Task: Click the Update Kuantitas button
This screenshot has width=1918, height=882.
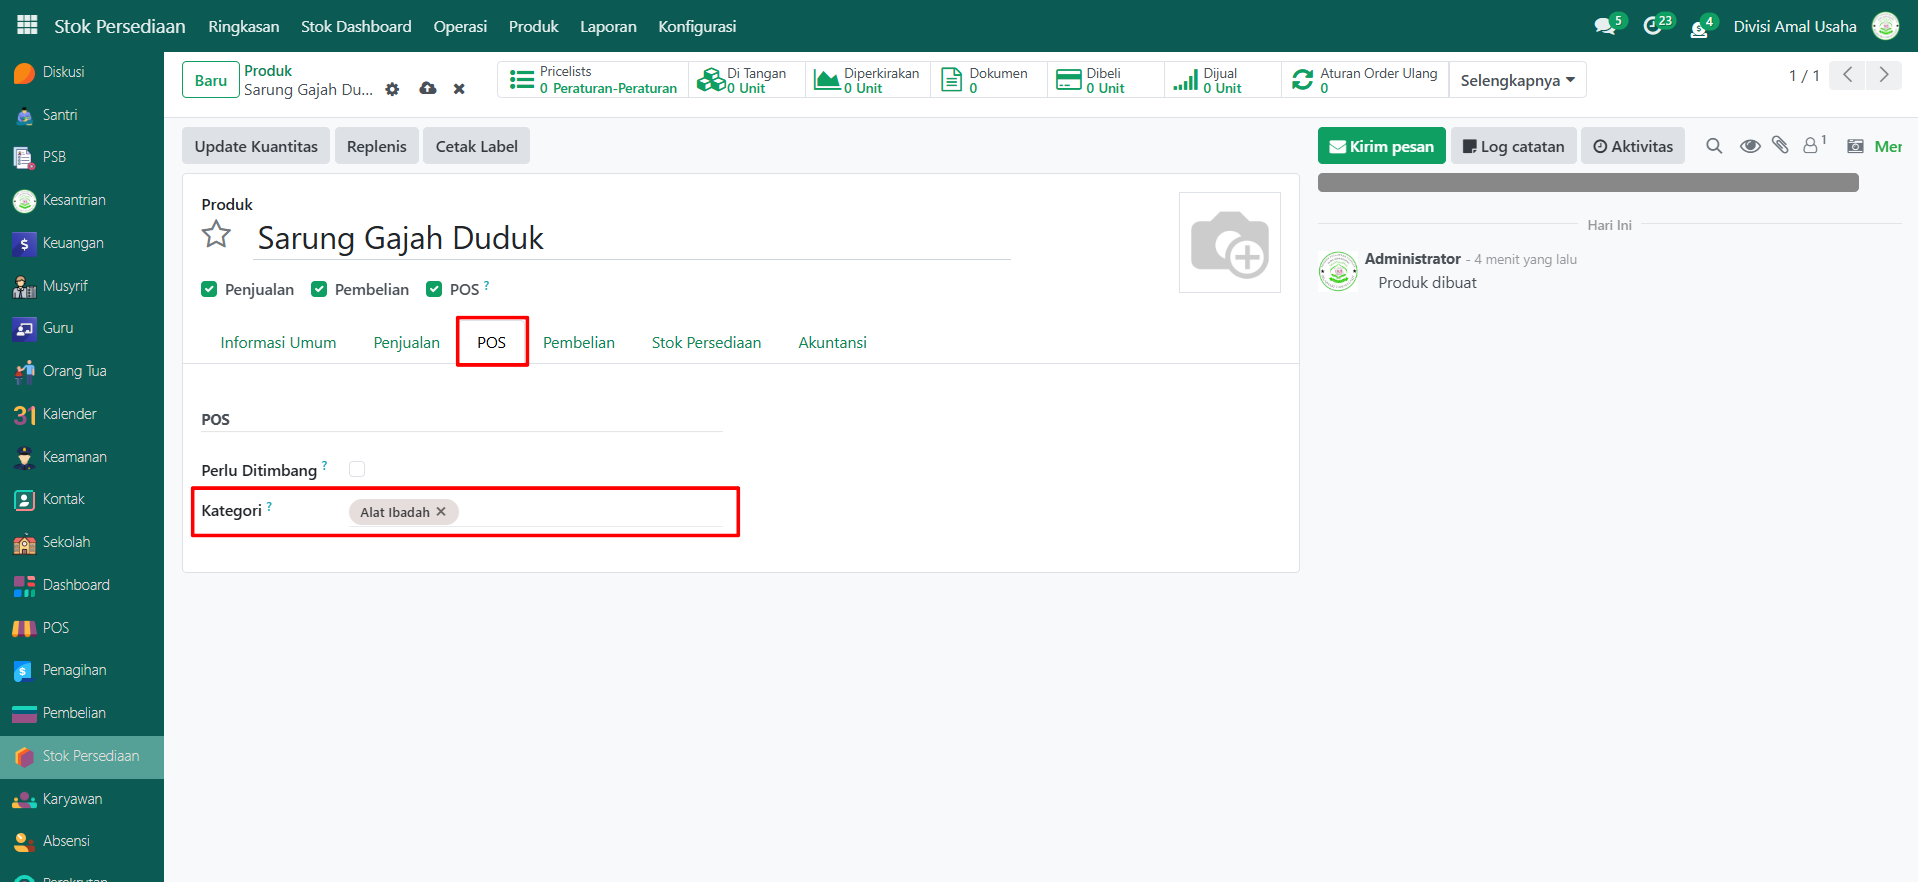Action: (256, 146)
